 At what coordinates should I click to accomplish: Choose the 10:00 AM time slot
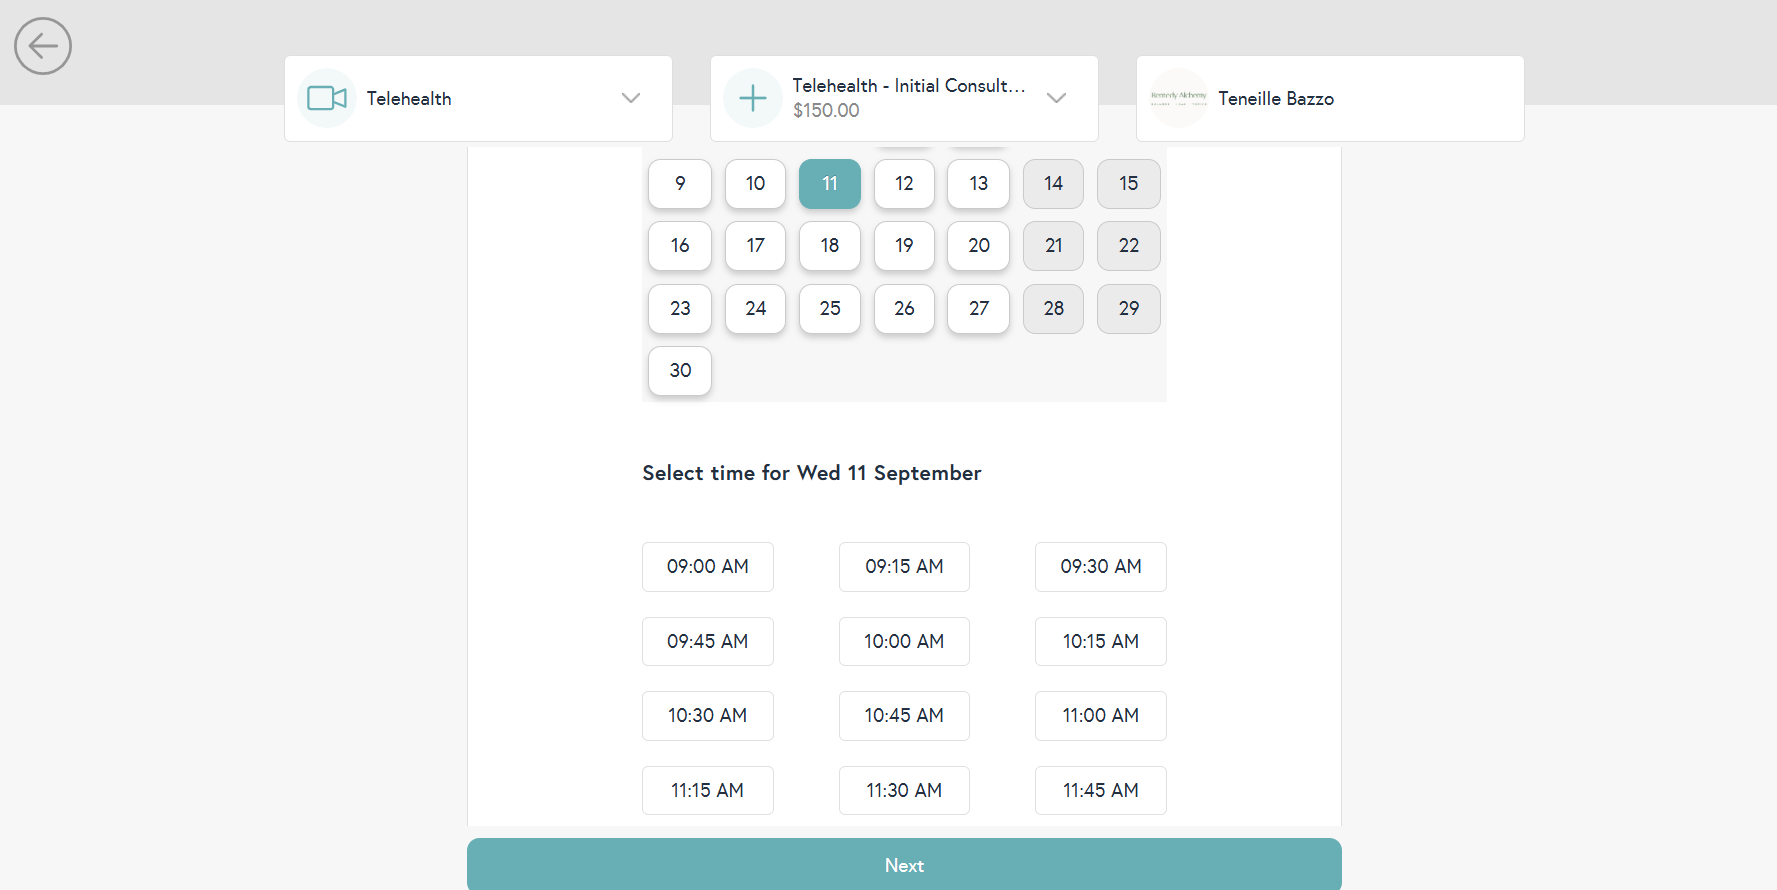tap(904, 642)
